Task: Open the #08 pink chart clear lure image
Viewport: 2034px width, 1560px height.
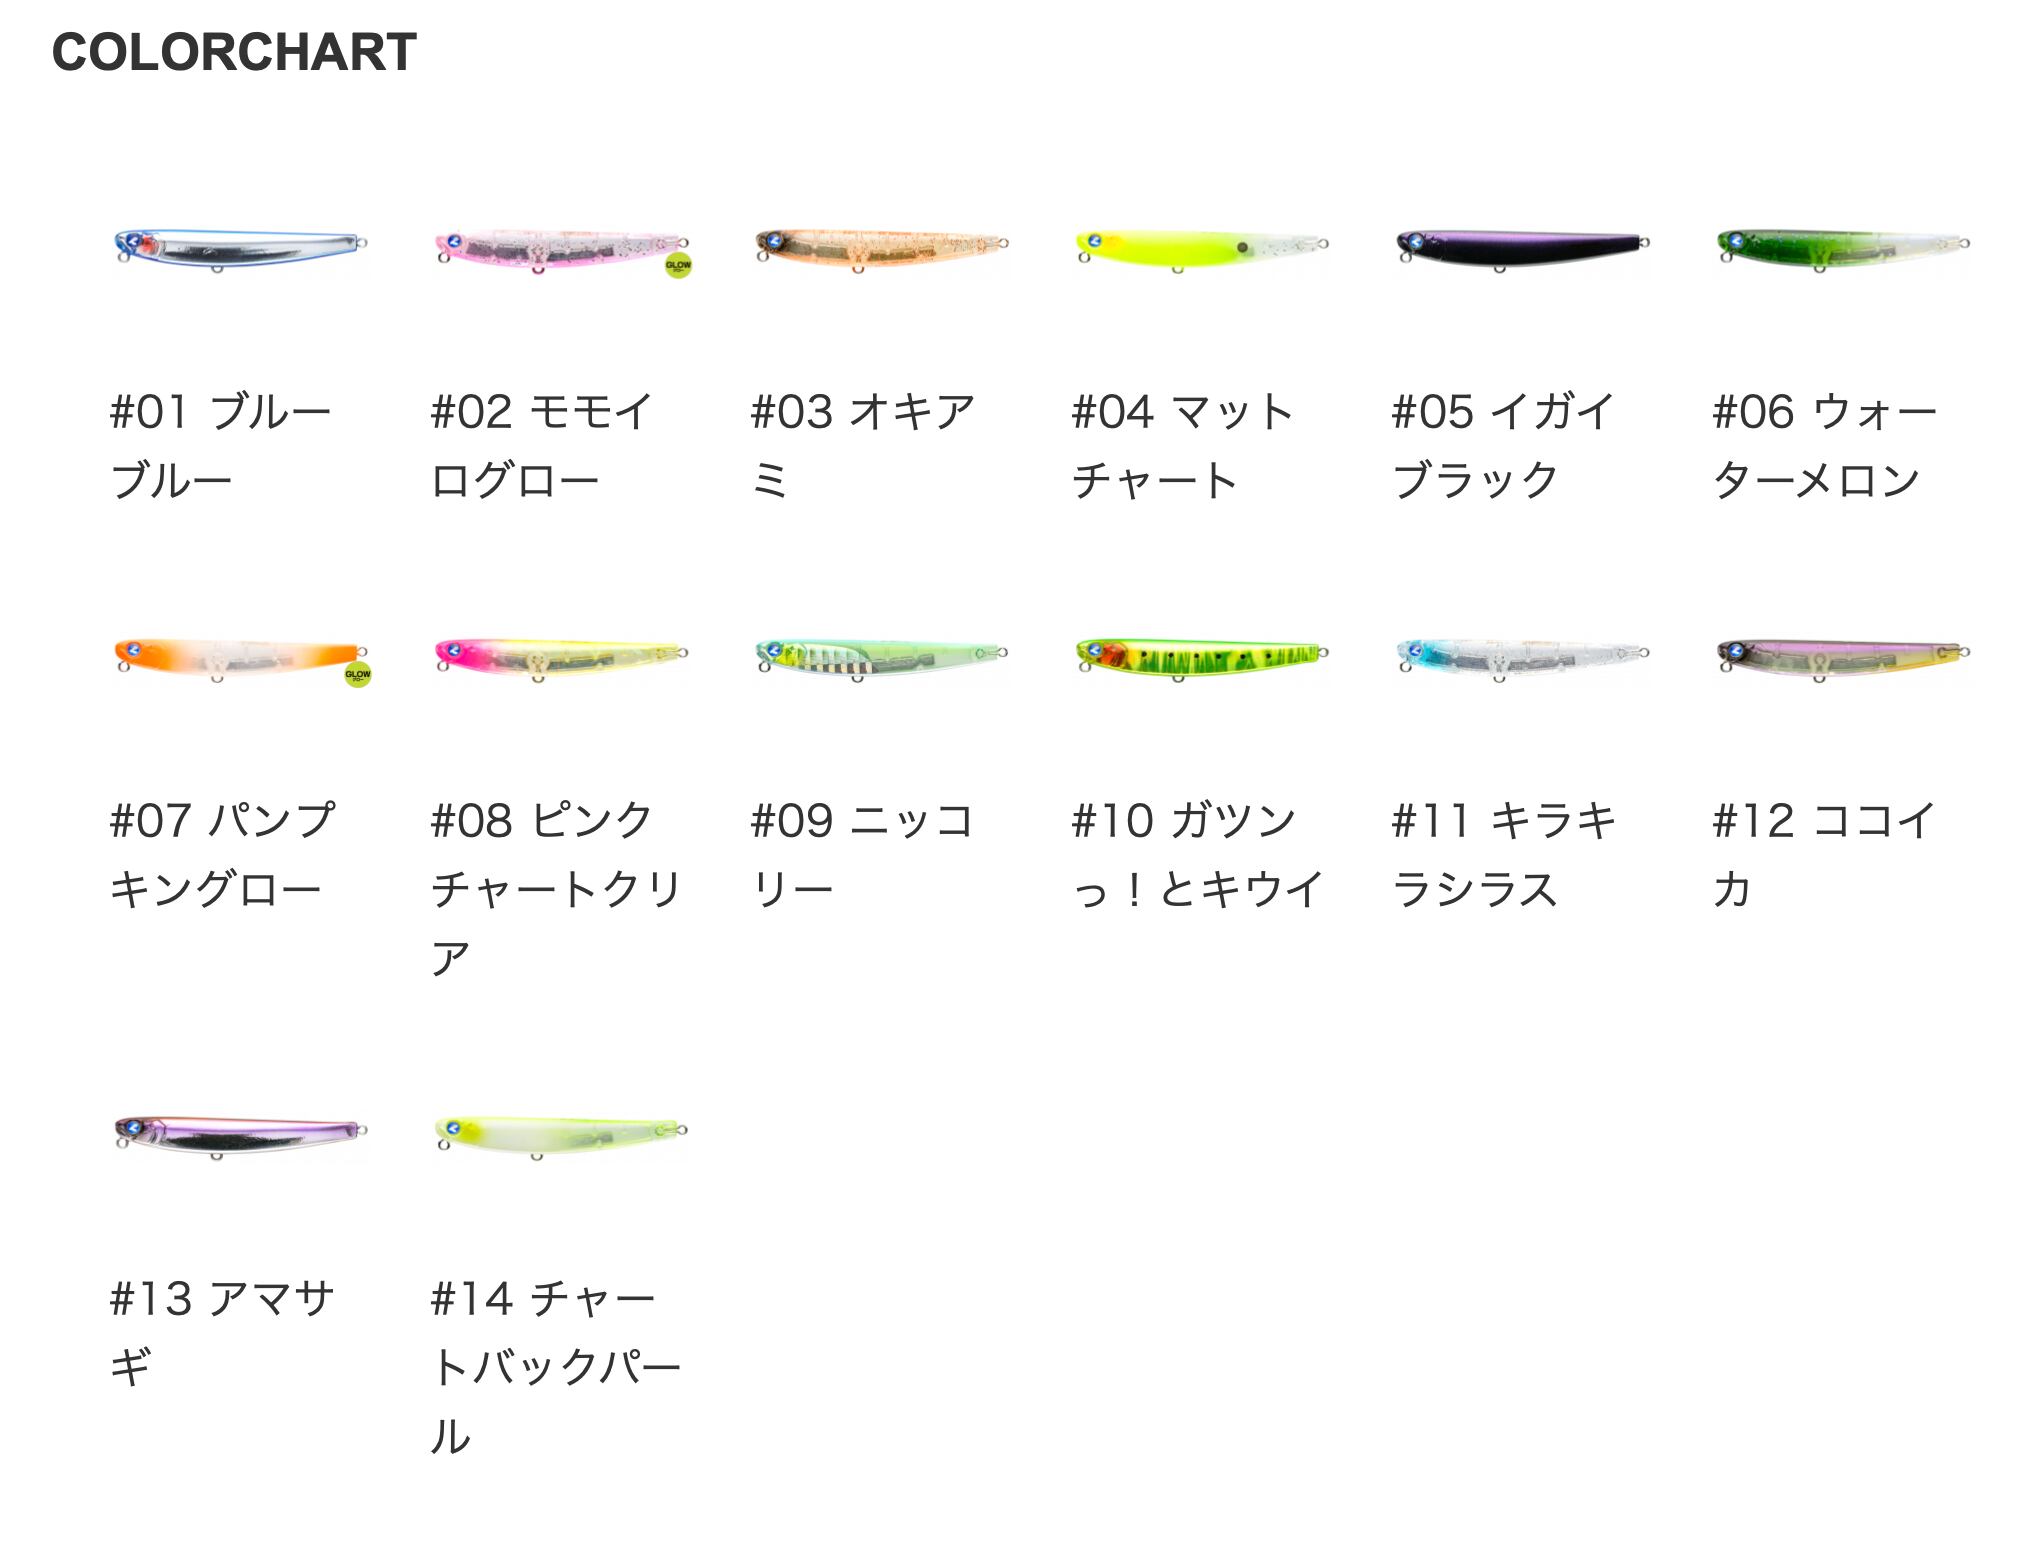Action: pos(559,657)
